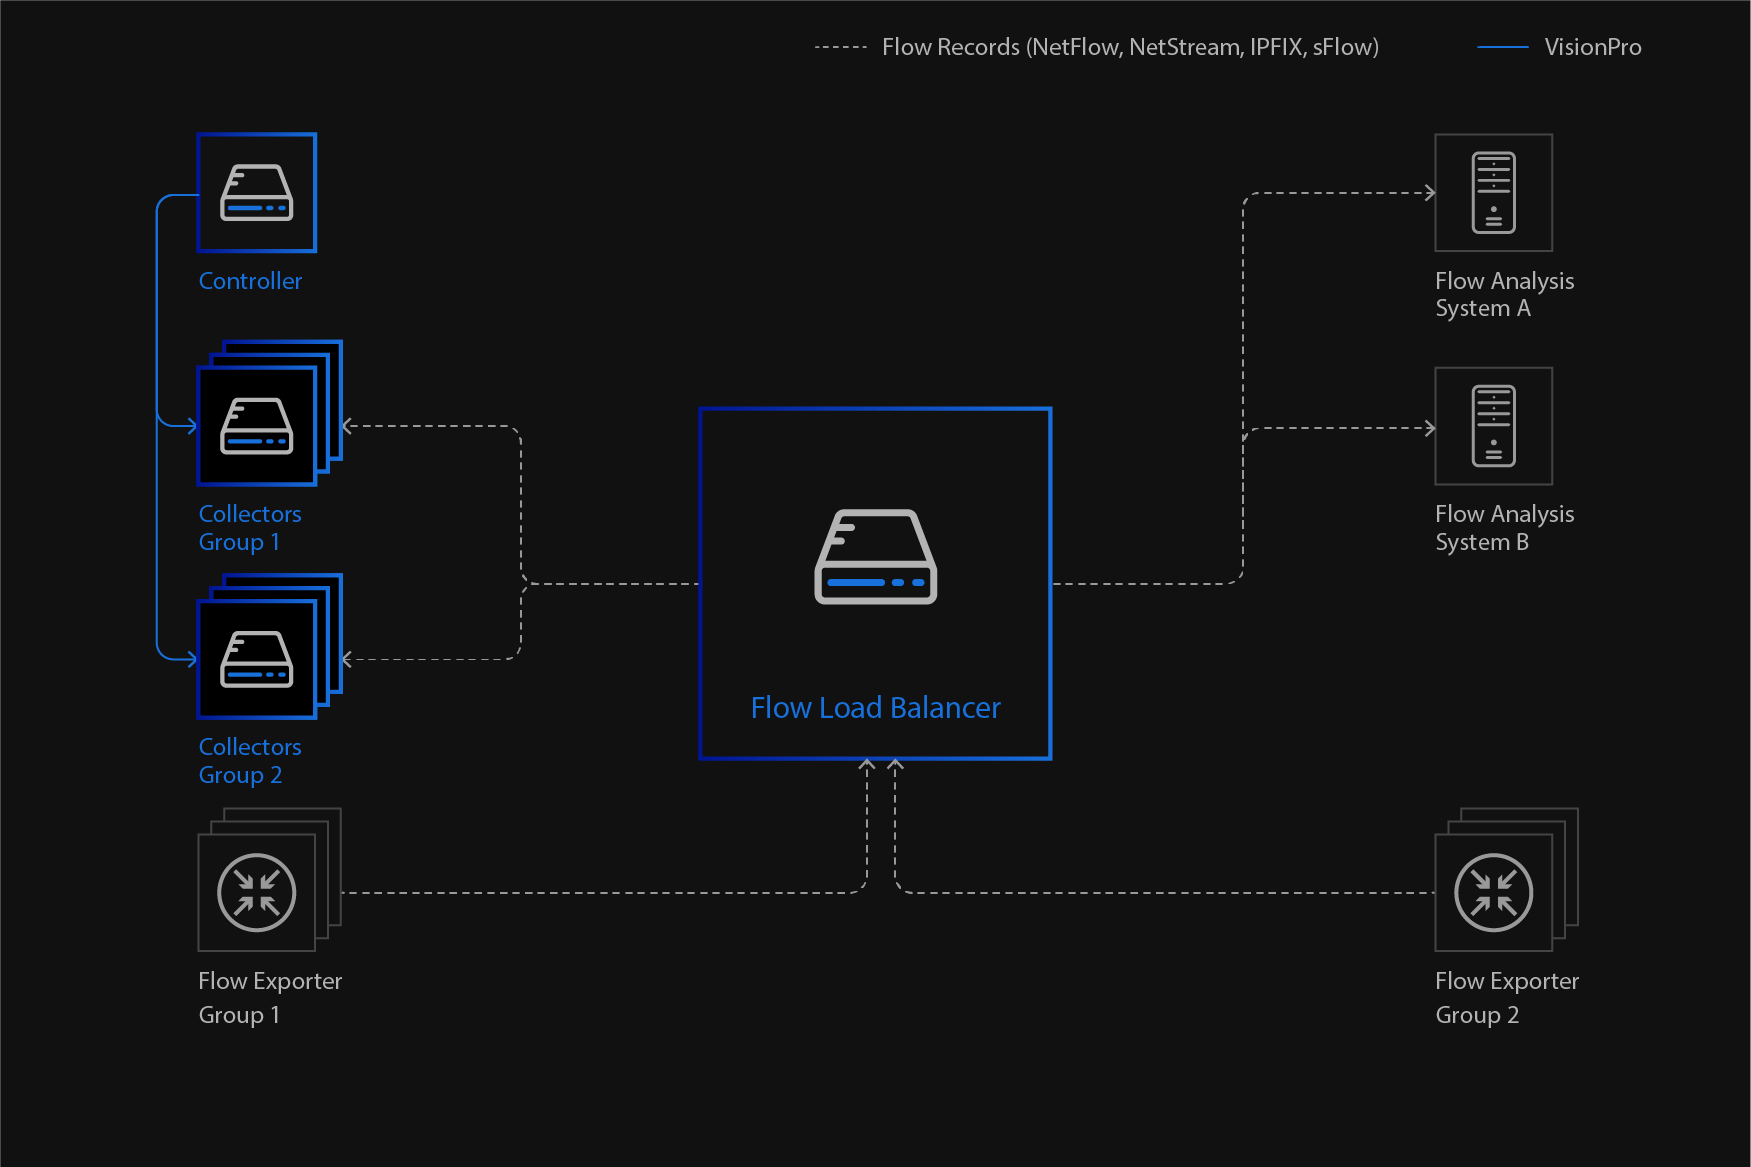Click the Controller device icon
Image resolution: width=1751 pixels, height=1167 pixels.
[257, 192]
